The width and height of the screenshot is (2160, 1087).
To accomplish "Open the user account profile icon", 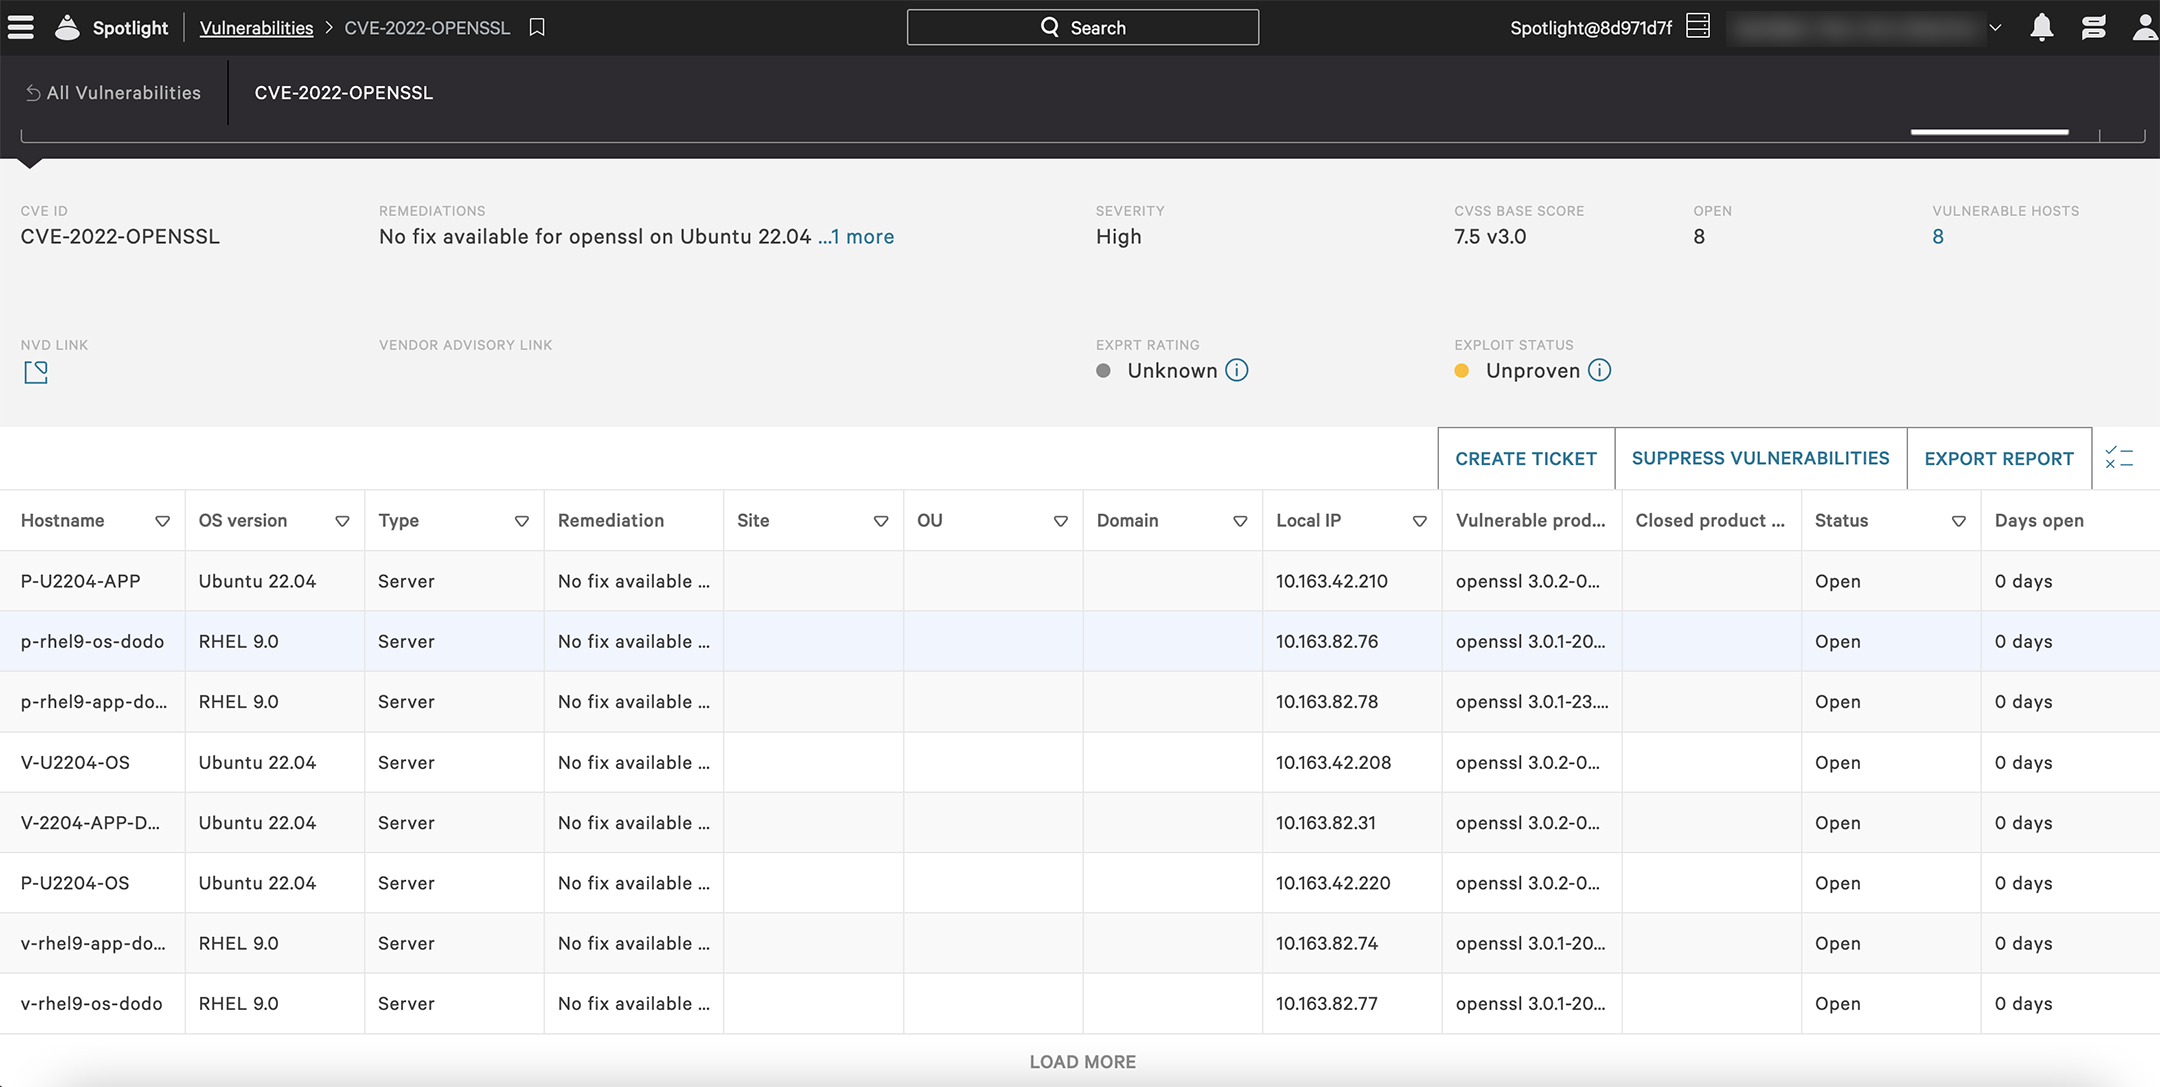I will click(2145, 27).
